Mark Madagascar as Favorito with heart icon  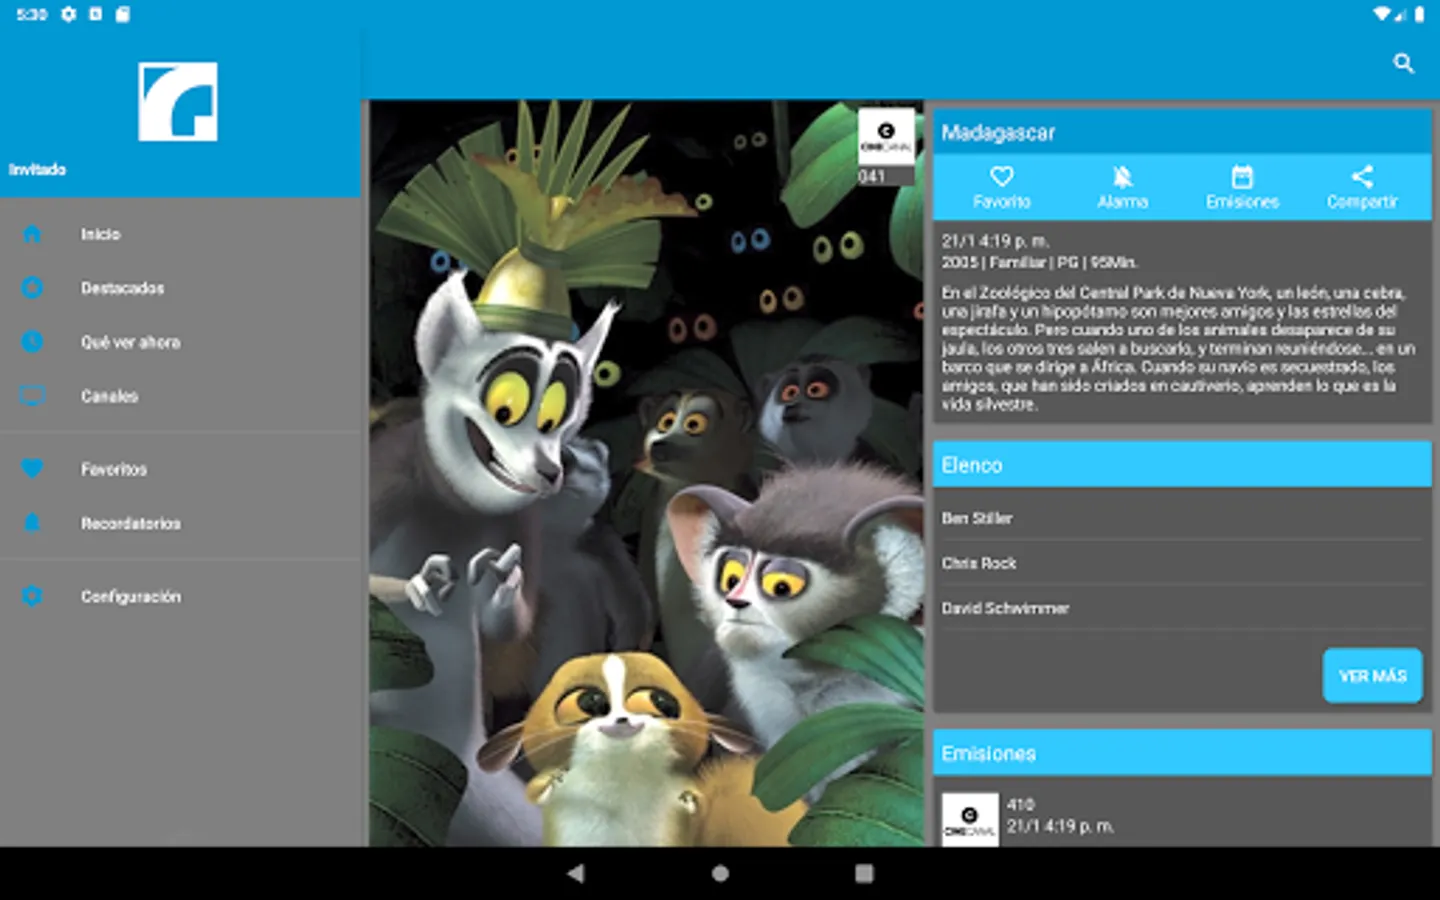[x=1002, y=177]
